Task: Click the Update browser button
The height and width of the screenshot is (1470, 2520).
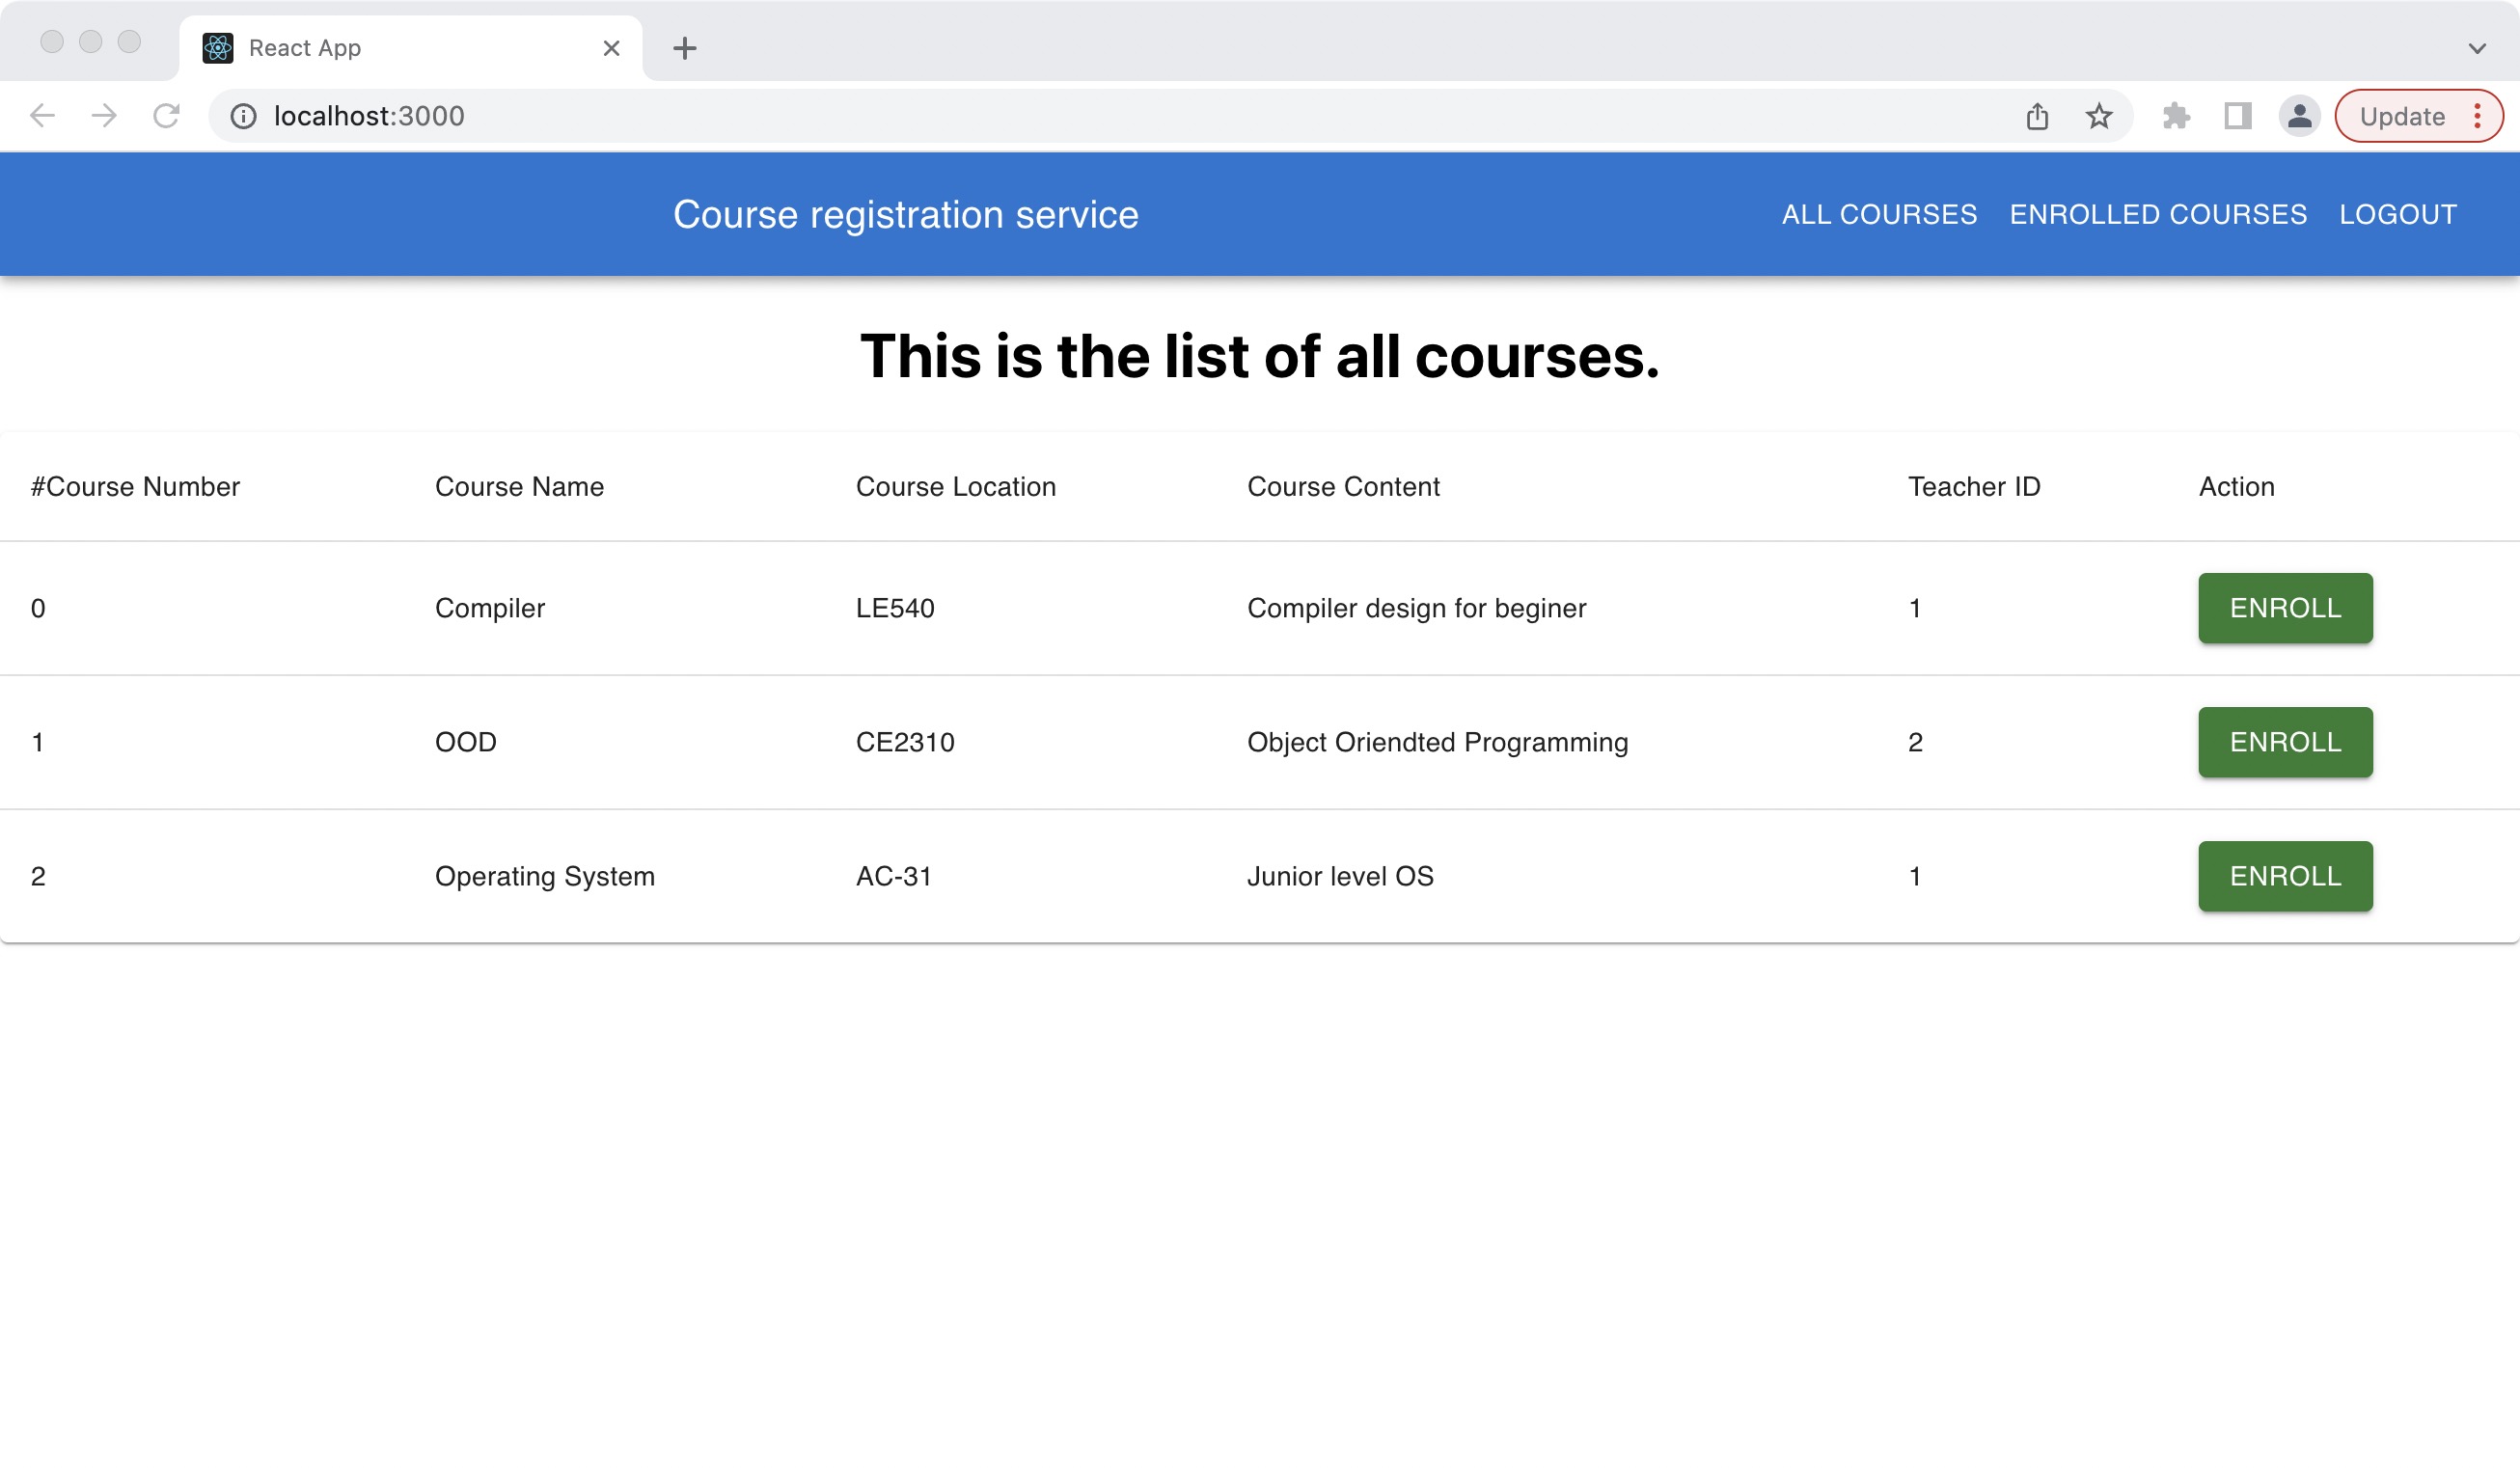Action: point(2404,116)
